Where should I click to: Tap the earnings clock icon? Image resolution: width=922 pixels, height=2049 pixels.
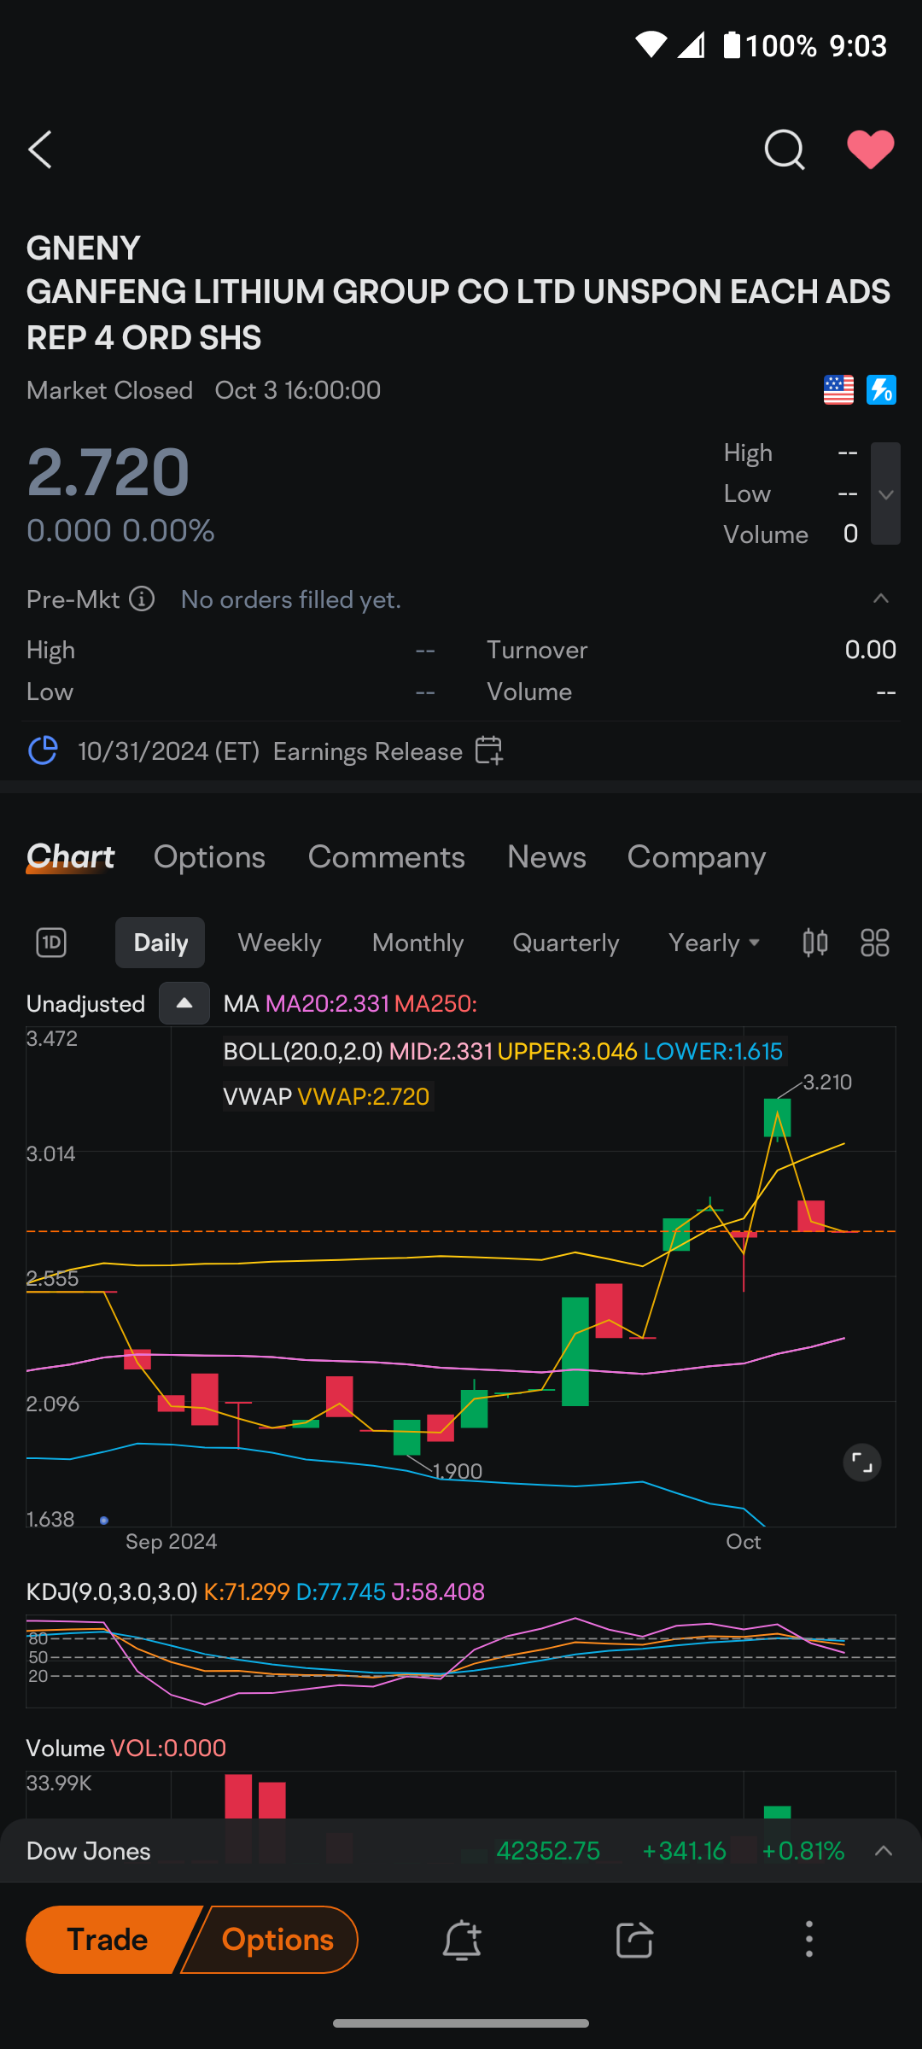[43, 751]
